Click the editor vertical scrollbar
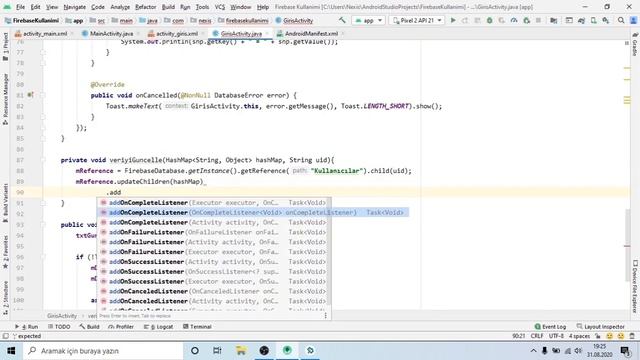The width and height of the screenshot is (640, 360). (x=627, y=245)
